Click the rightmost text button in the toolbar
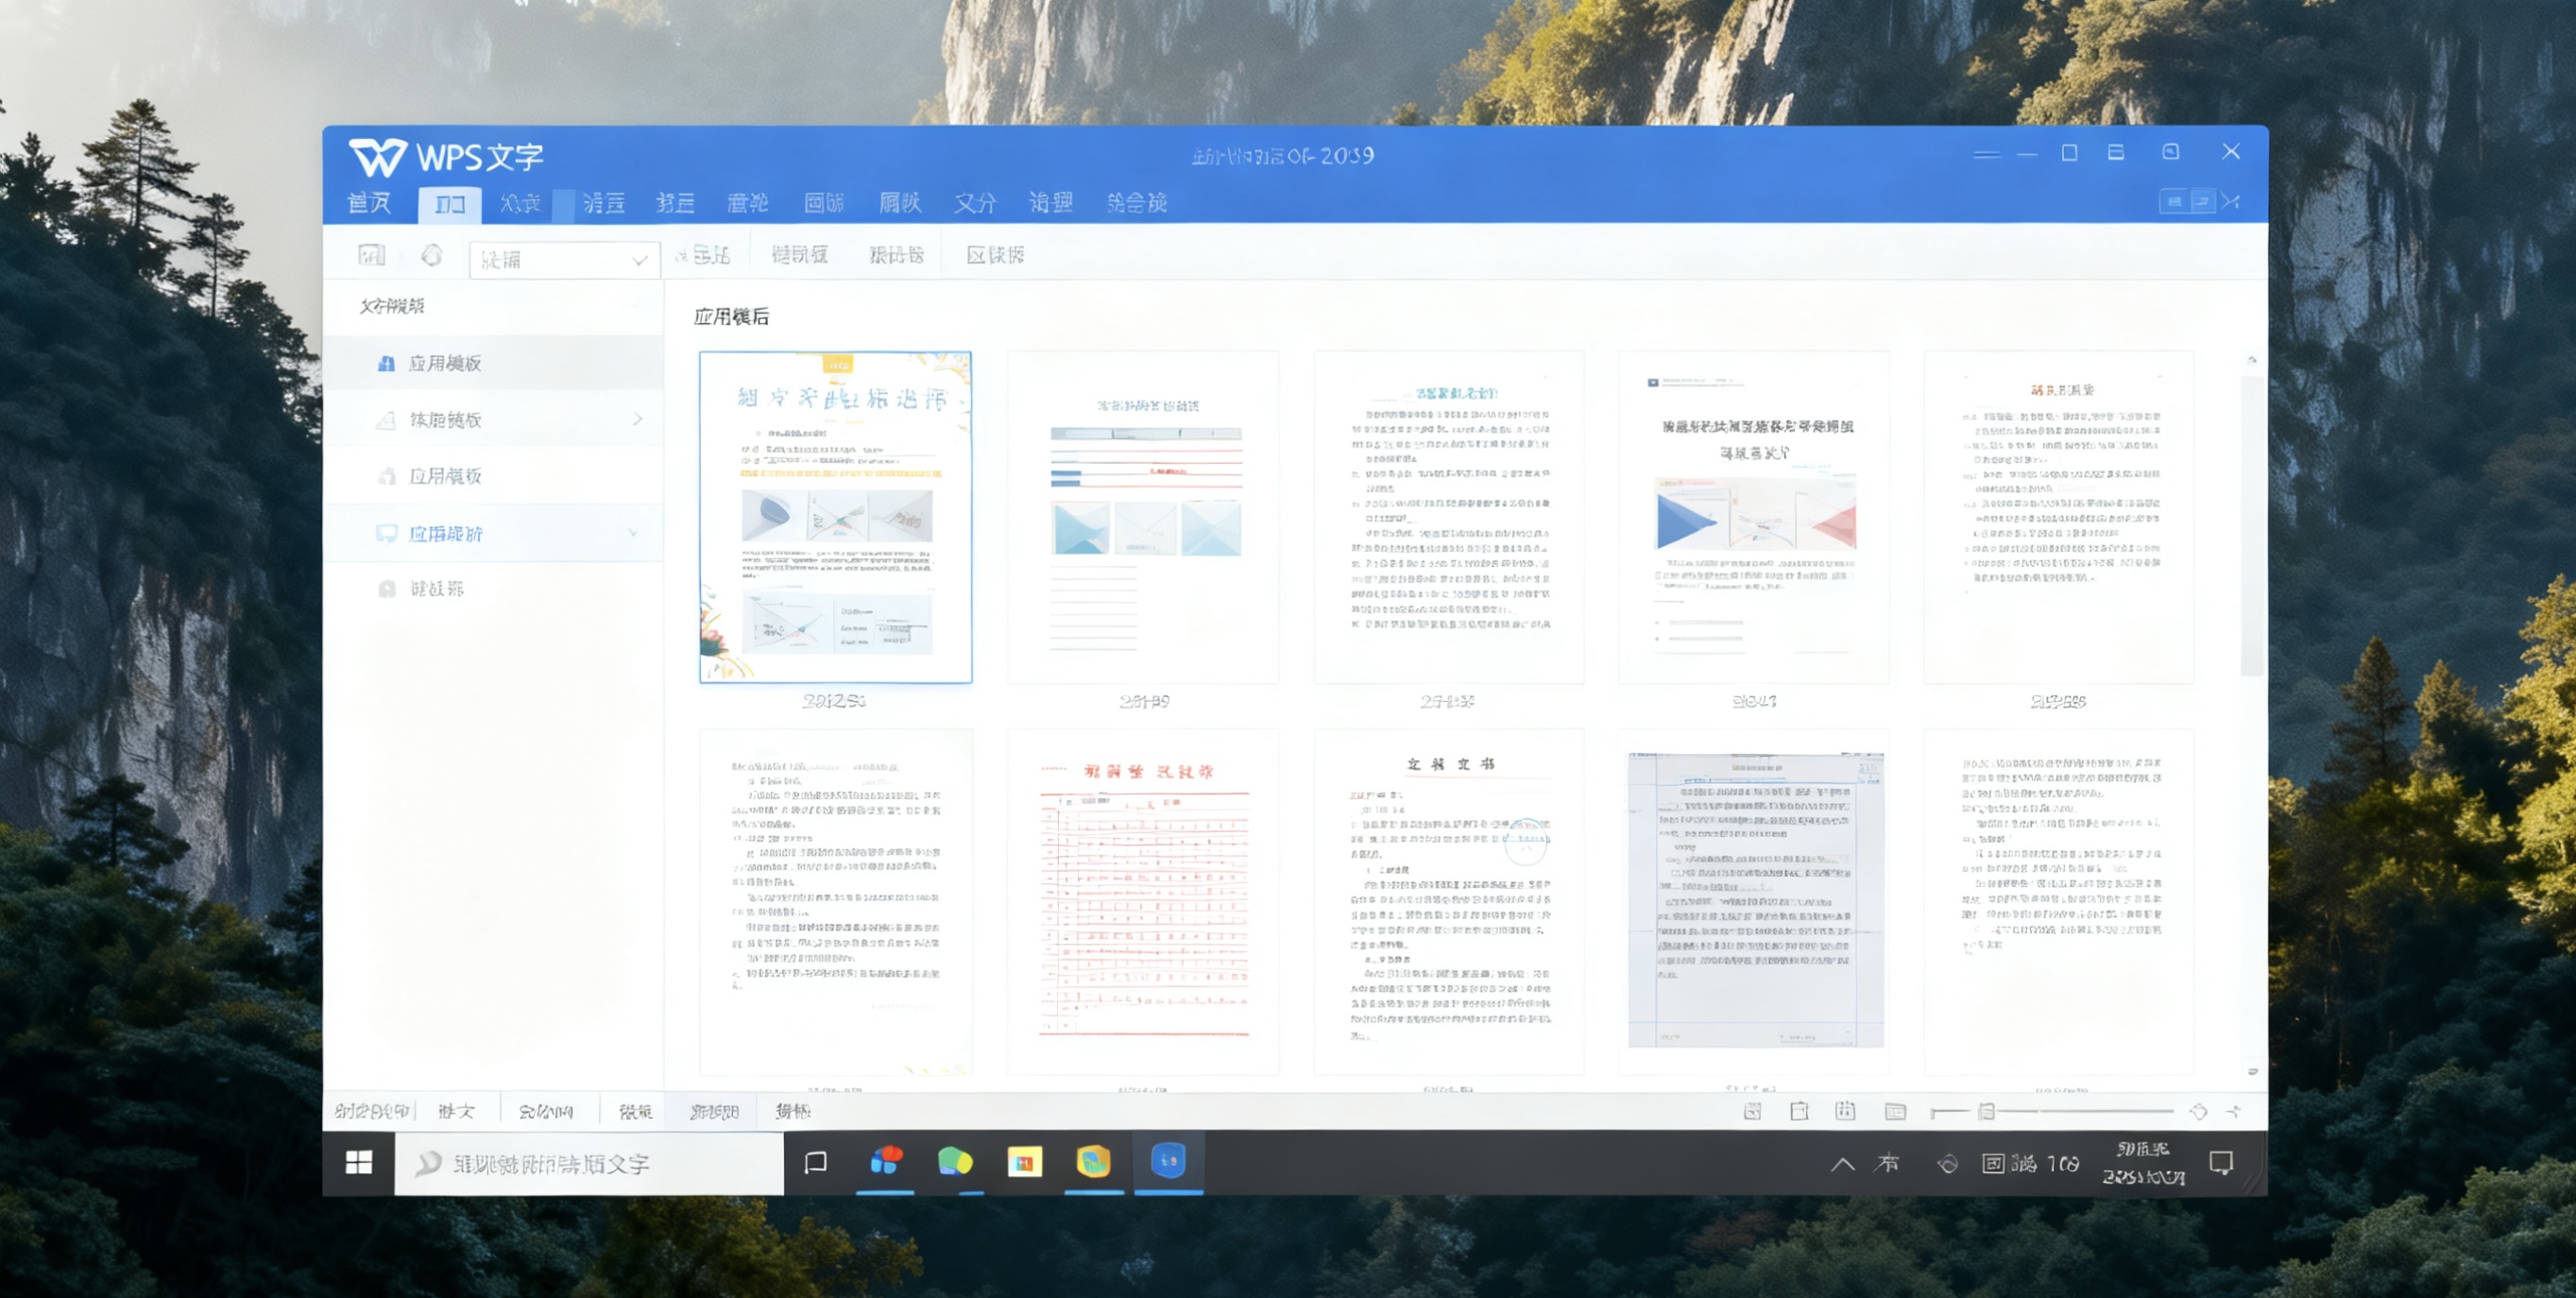Image resolution: width=2576 pixels, height=1298 pixels. click(x=995, y=256)
